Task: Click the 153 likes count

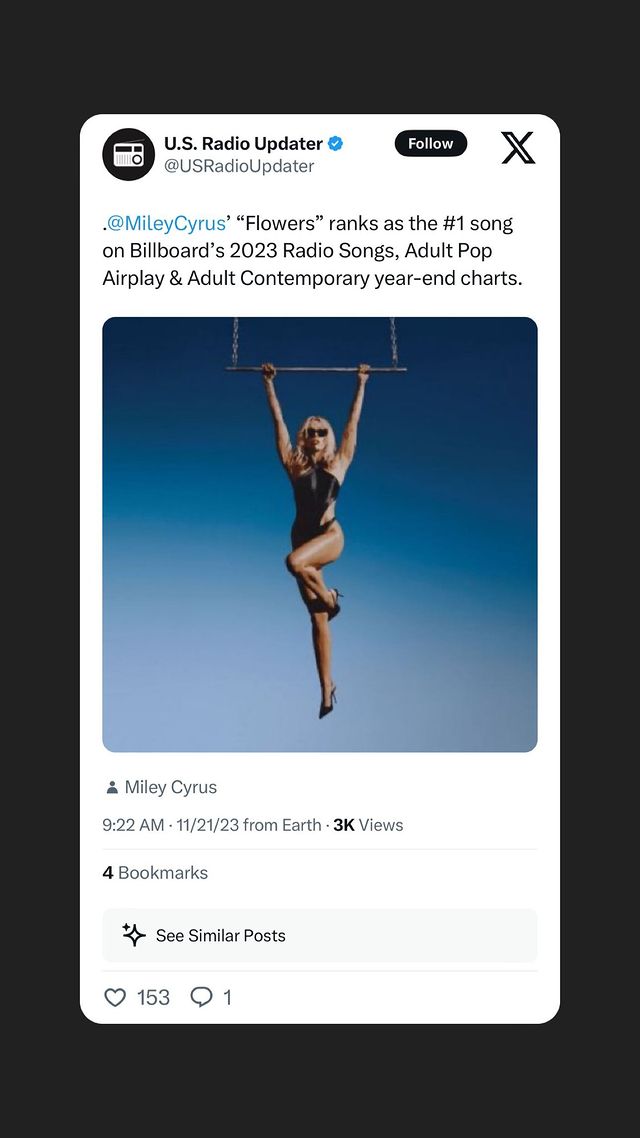Action: coord(153,997)
